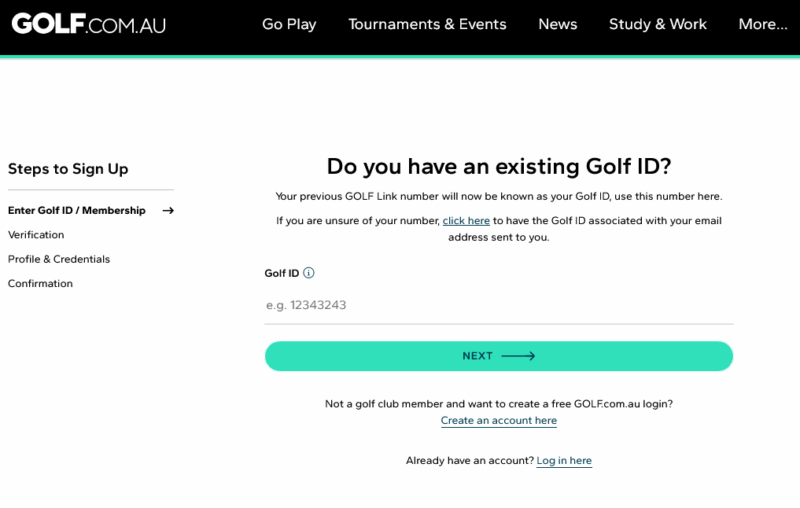Select the Enter Golf ID / Membership step
This screenshot has width=800, height=508.
click(77, 211)
